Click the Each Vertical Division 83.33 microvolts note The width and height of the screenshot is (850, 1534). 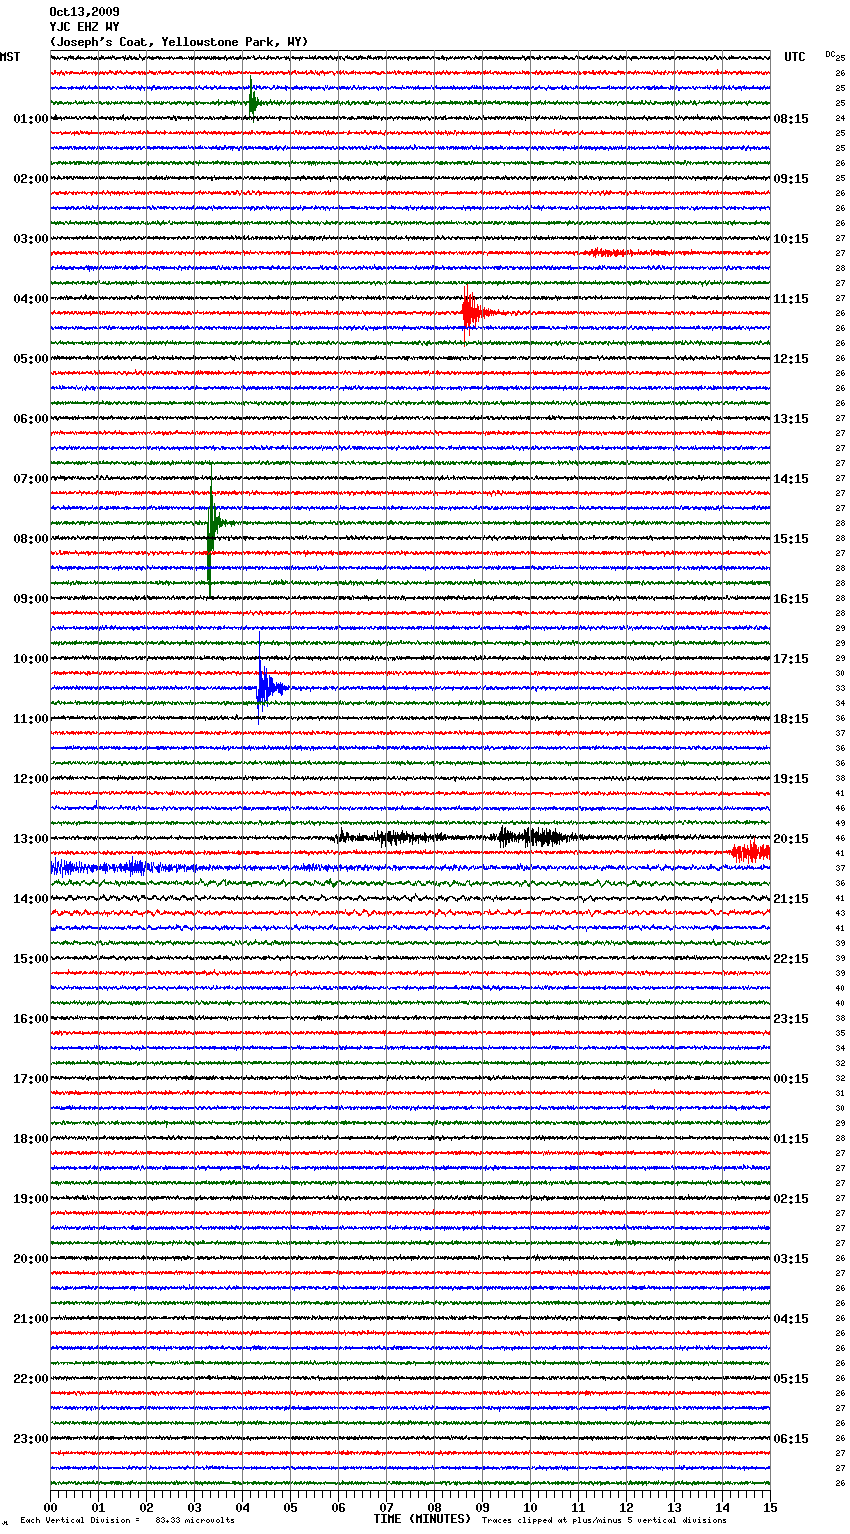click(127, 1520)
